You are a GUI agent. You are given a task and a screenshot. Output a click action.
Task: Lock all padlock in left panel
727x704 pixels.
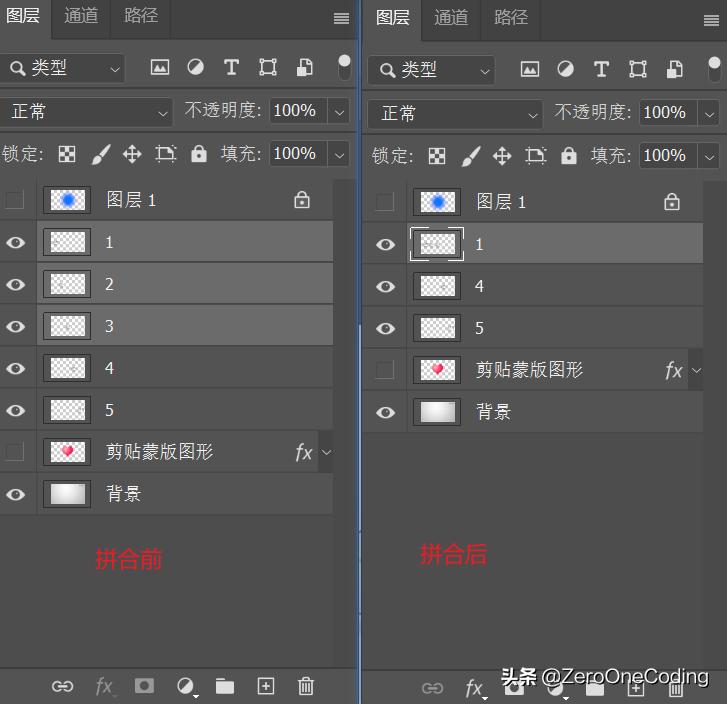(199, 154)
